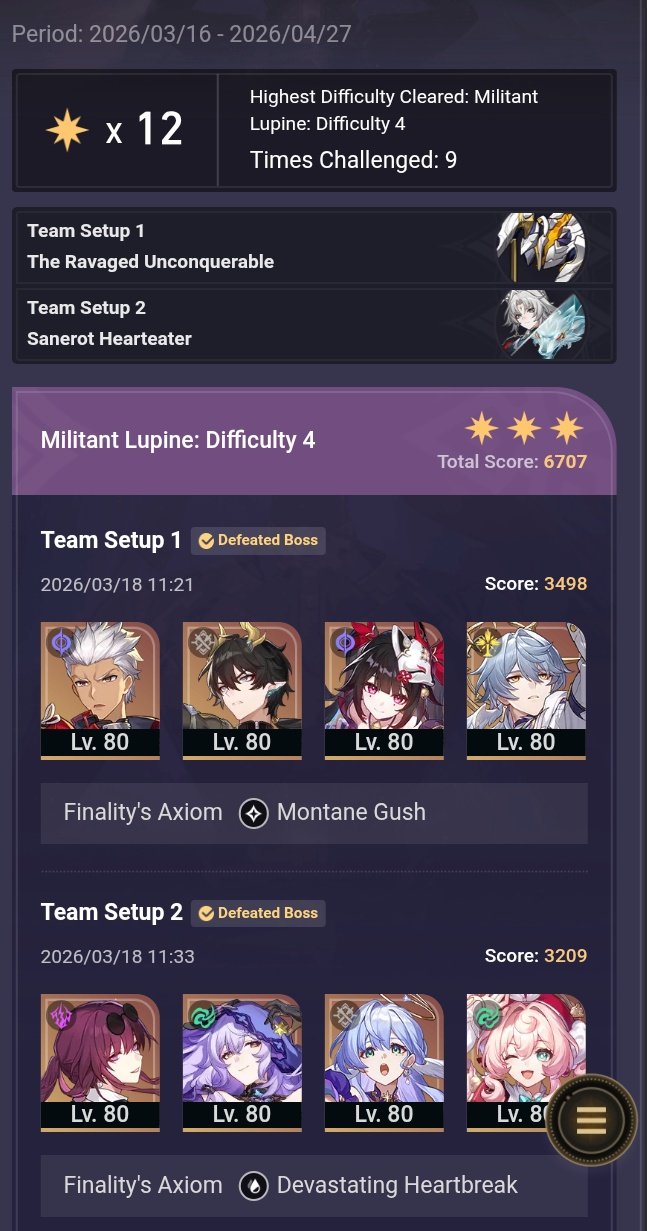Select the white-haired character in Team Setup 1
This screenshot has height=1231, width=647.
click(100, 691)
